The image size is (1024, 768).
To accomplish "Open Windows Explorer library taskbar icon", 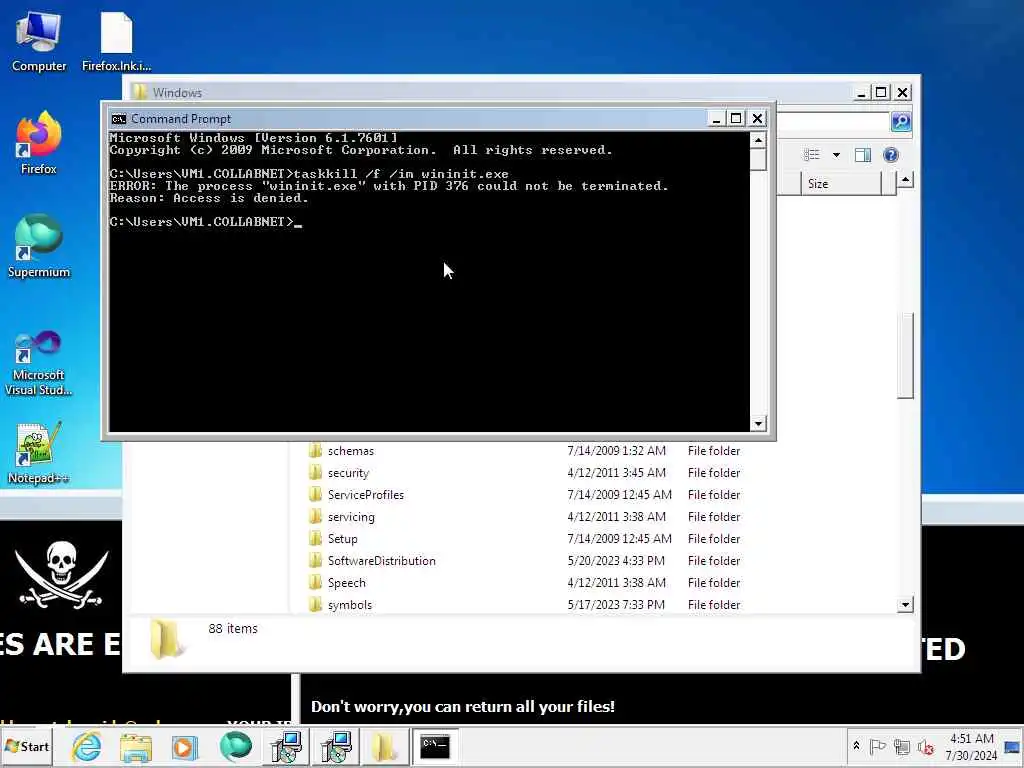I will click(136, 746).
